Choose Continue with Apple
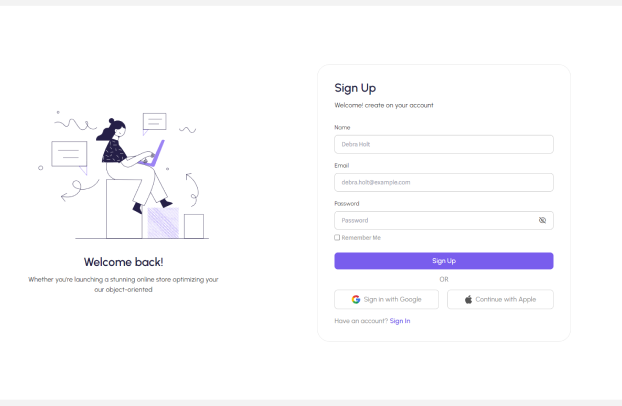622x406 pixels. pyautogui.click(x=500, y=299)
